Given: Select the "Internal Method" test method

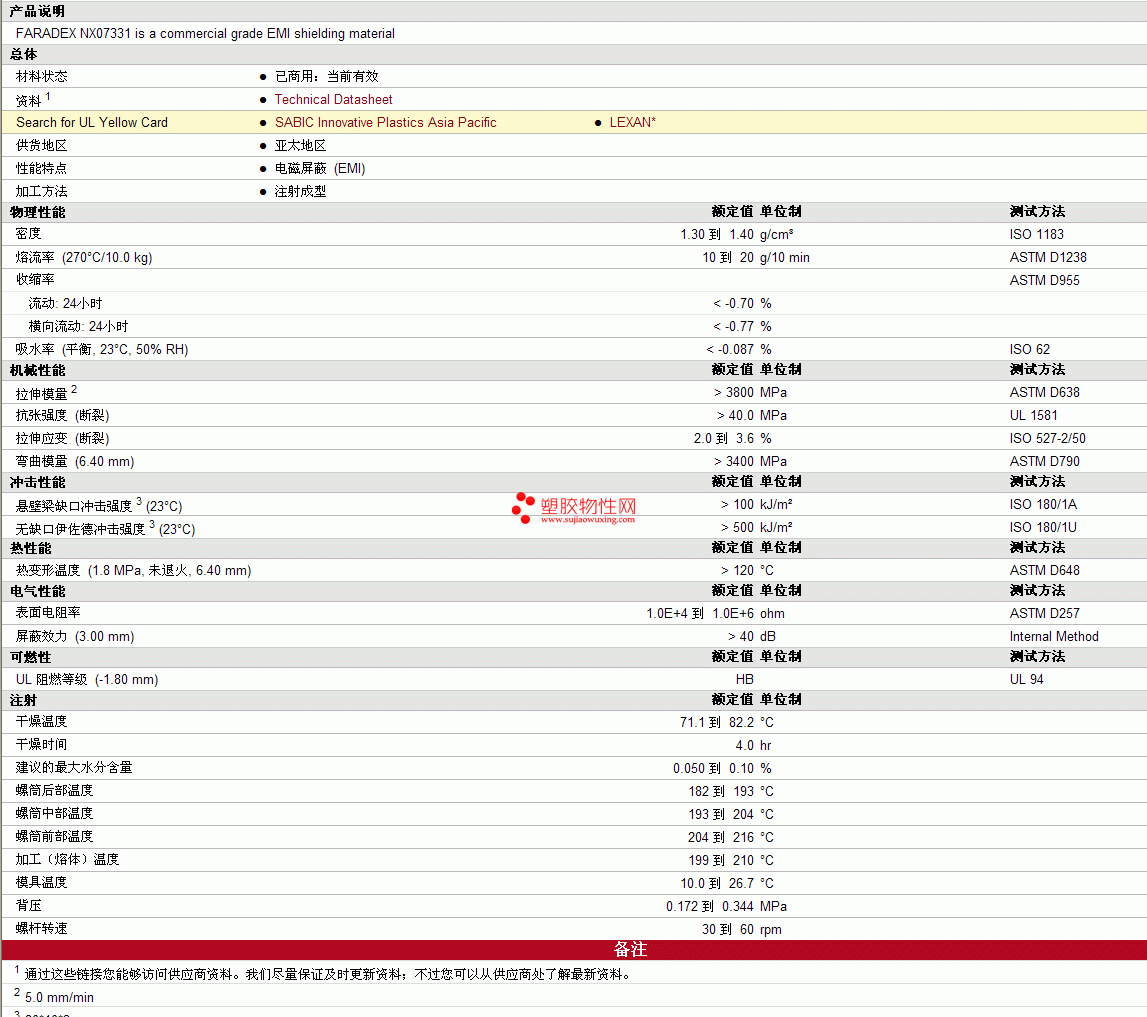Looking at the screenshot, I should point(1054,637).
